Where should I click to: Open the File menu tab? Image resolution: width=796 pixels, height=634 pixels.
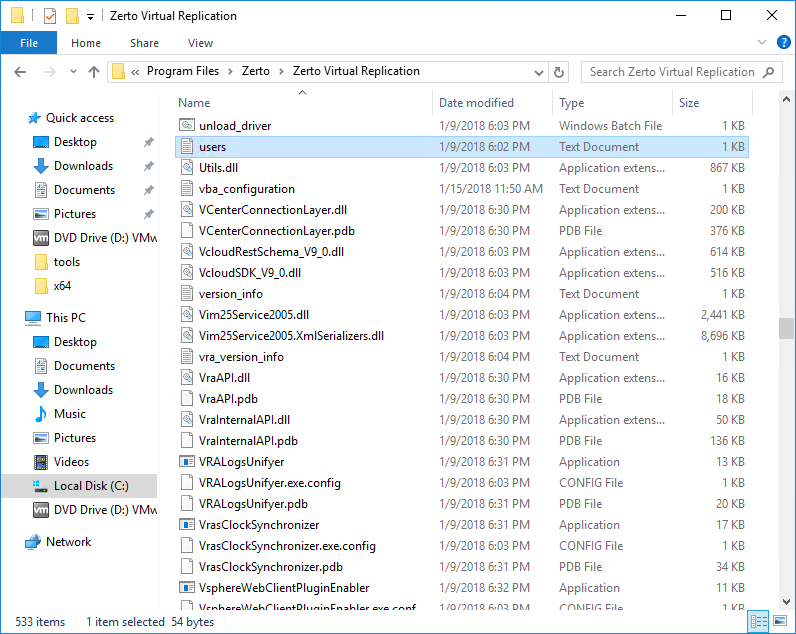tap(29, 43)
